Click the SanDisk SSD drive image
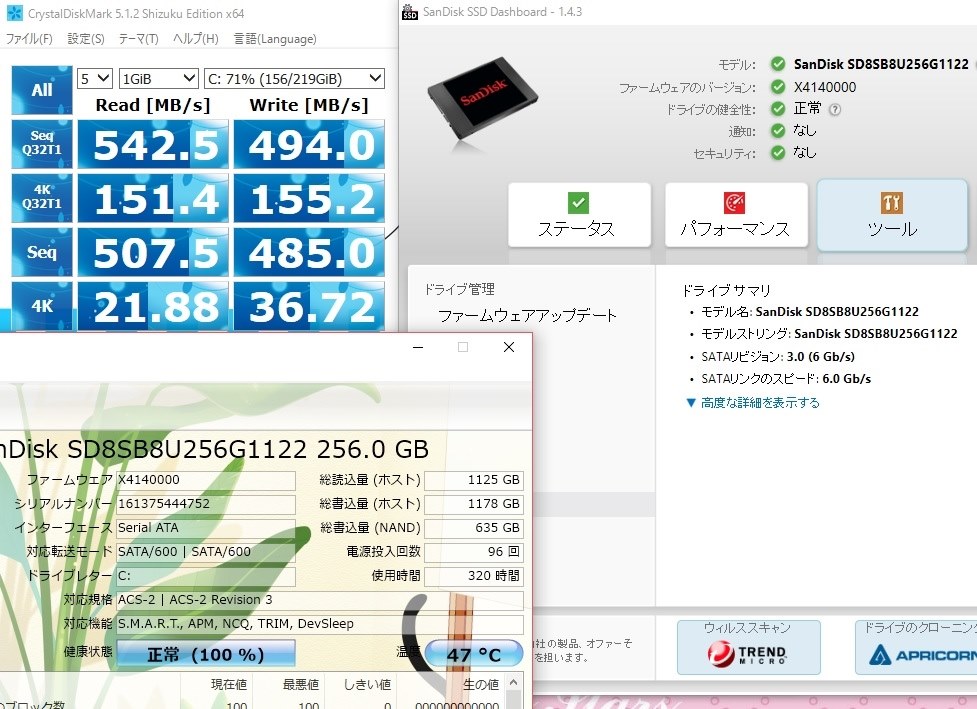Image resolution: width=977 pixels, height=709 pixels. point(482,100)
